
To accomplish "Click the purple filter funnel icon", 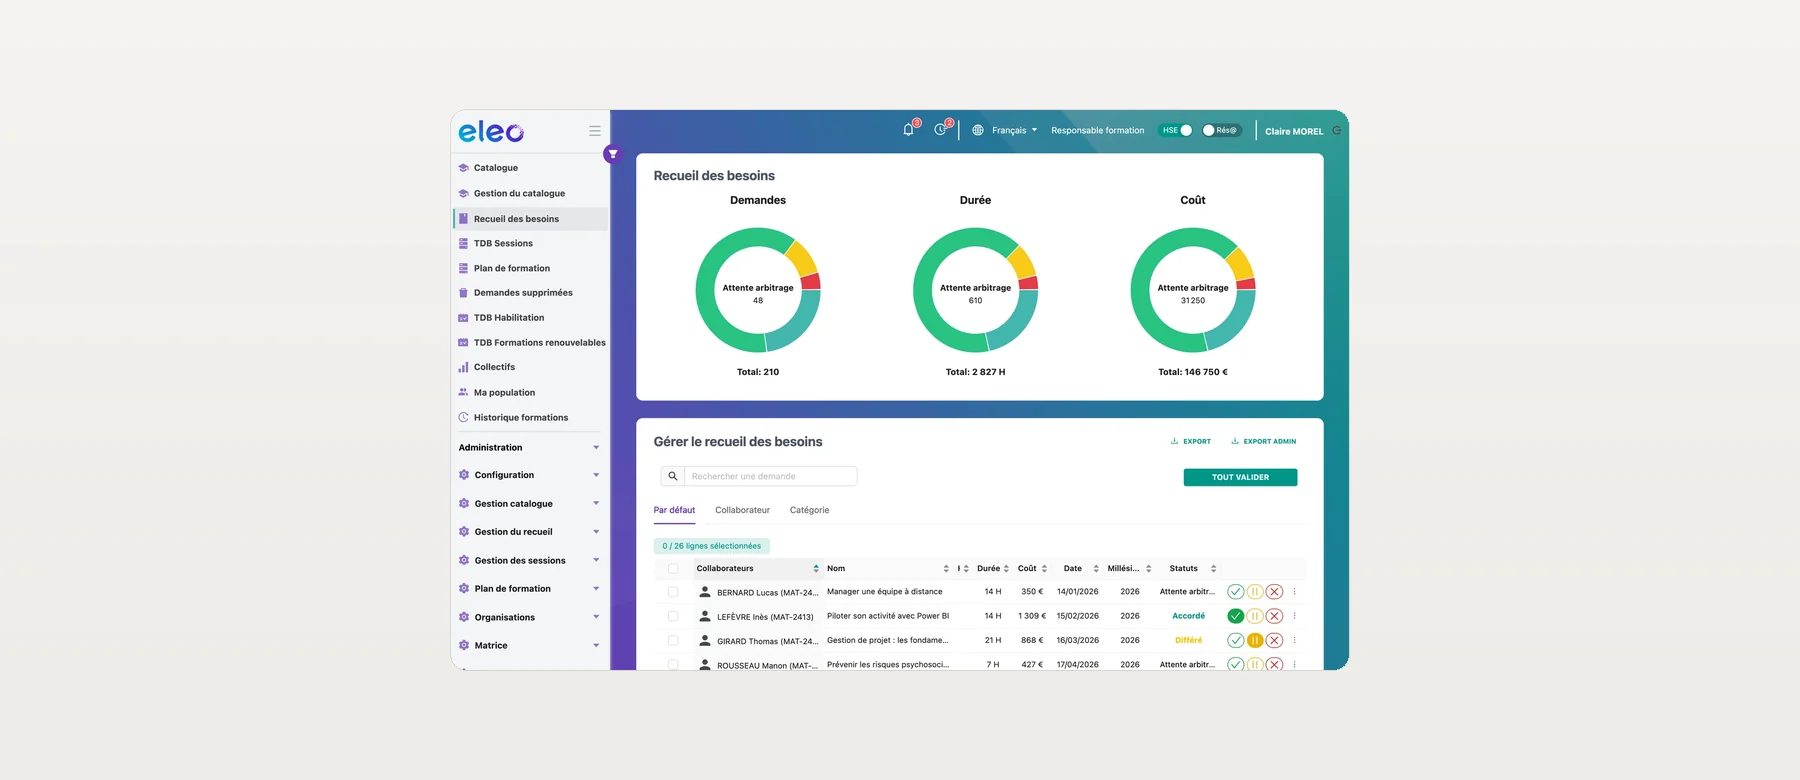I will [613, 154].
